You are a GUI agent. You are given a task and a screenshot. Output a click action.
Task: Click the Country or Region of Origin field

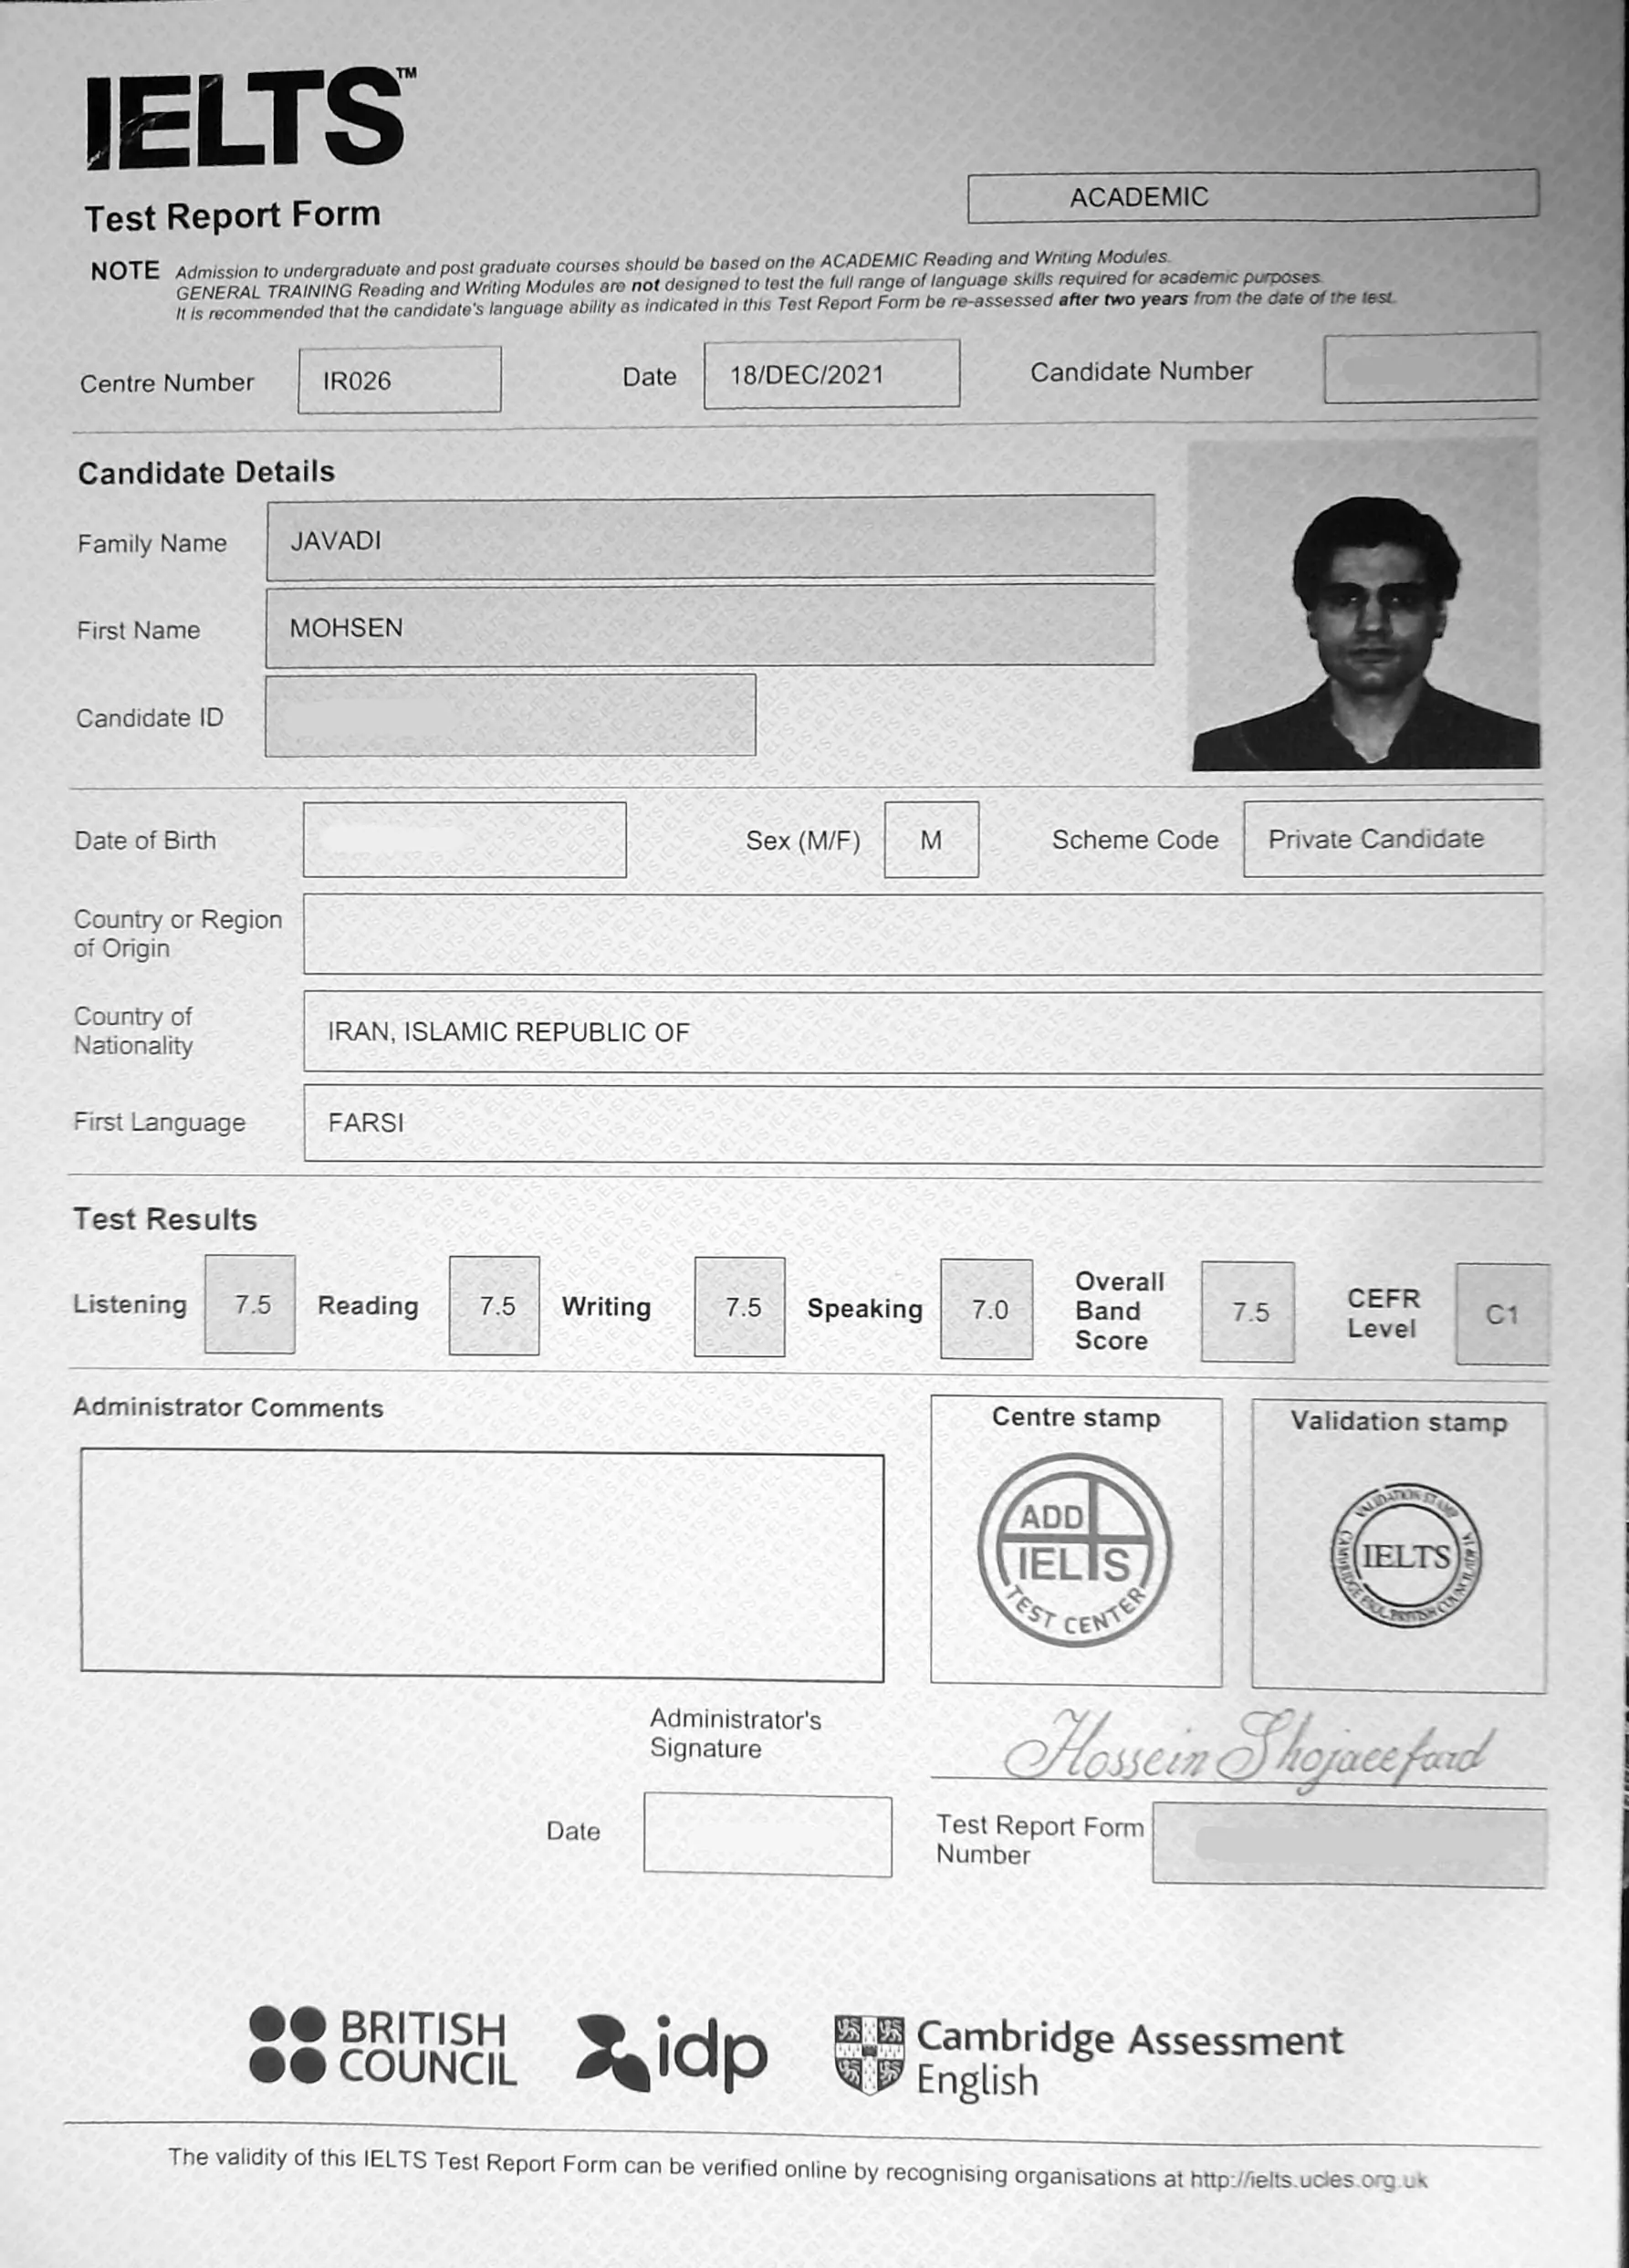click(923, 934)
